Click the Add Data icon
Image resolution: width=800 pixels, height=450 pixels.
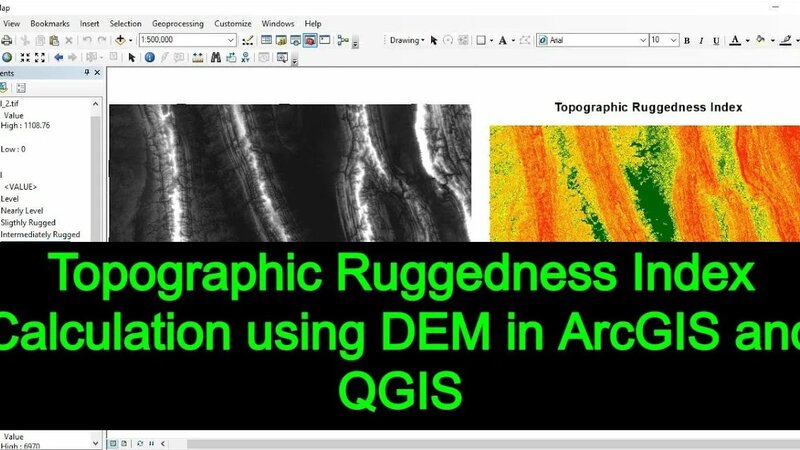pyautogui.click(x=120, y=40)
